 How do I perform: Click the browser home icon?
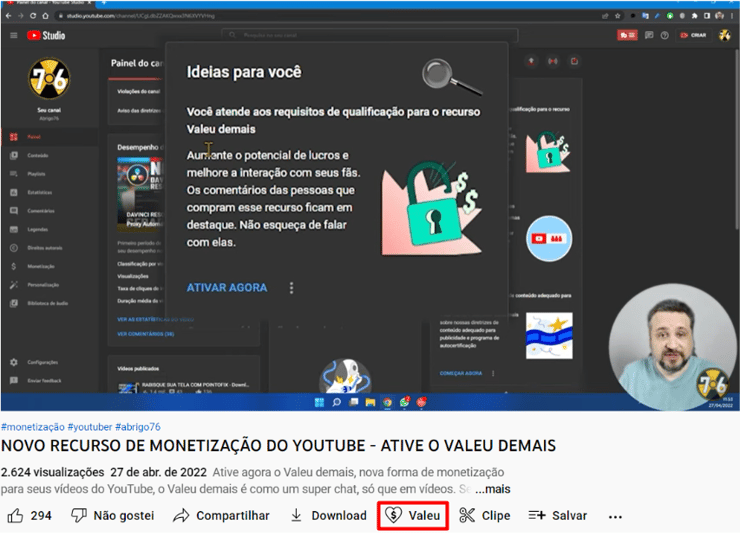pos(45,16)
